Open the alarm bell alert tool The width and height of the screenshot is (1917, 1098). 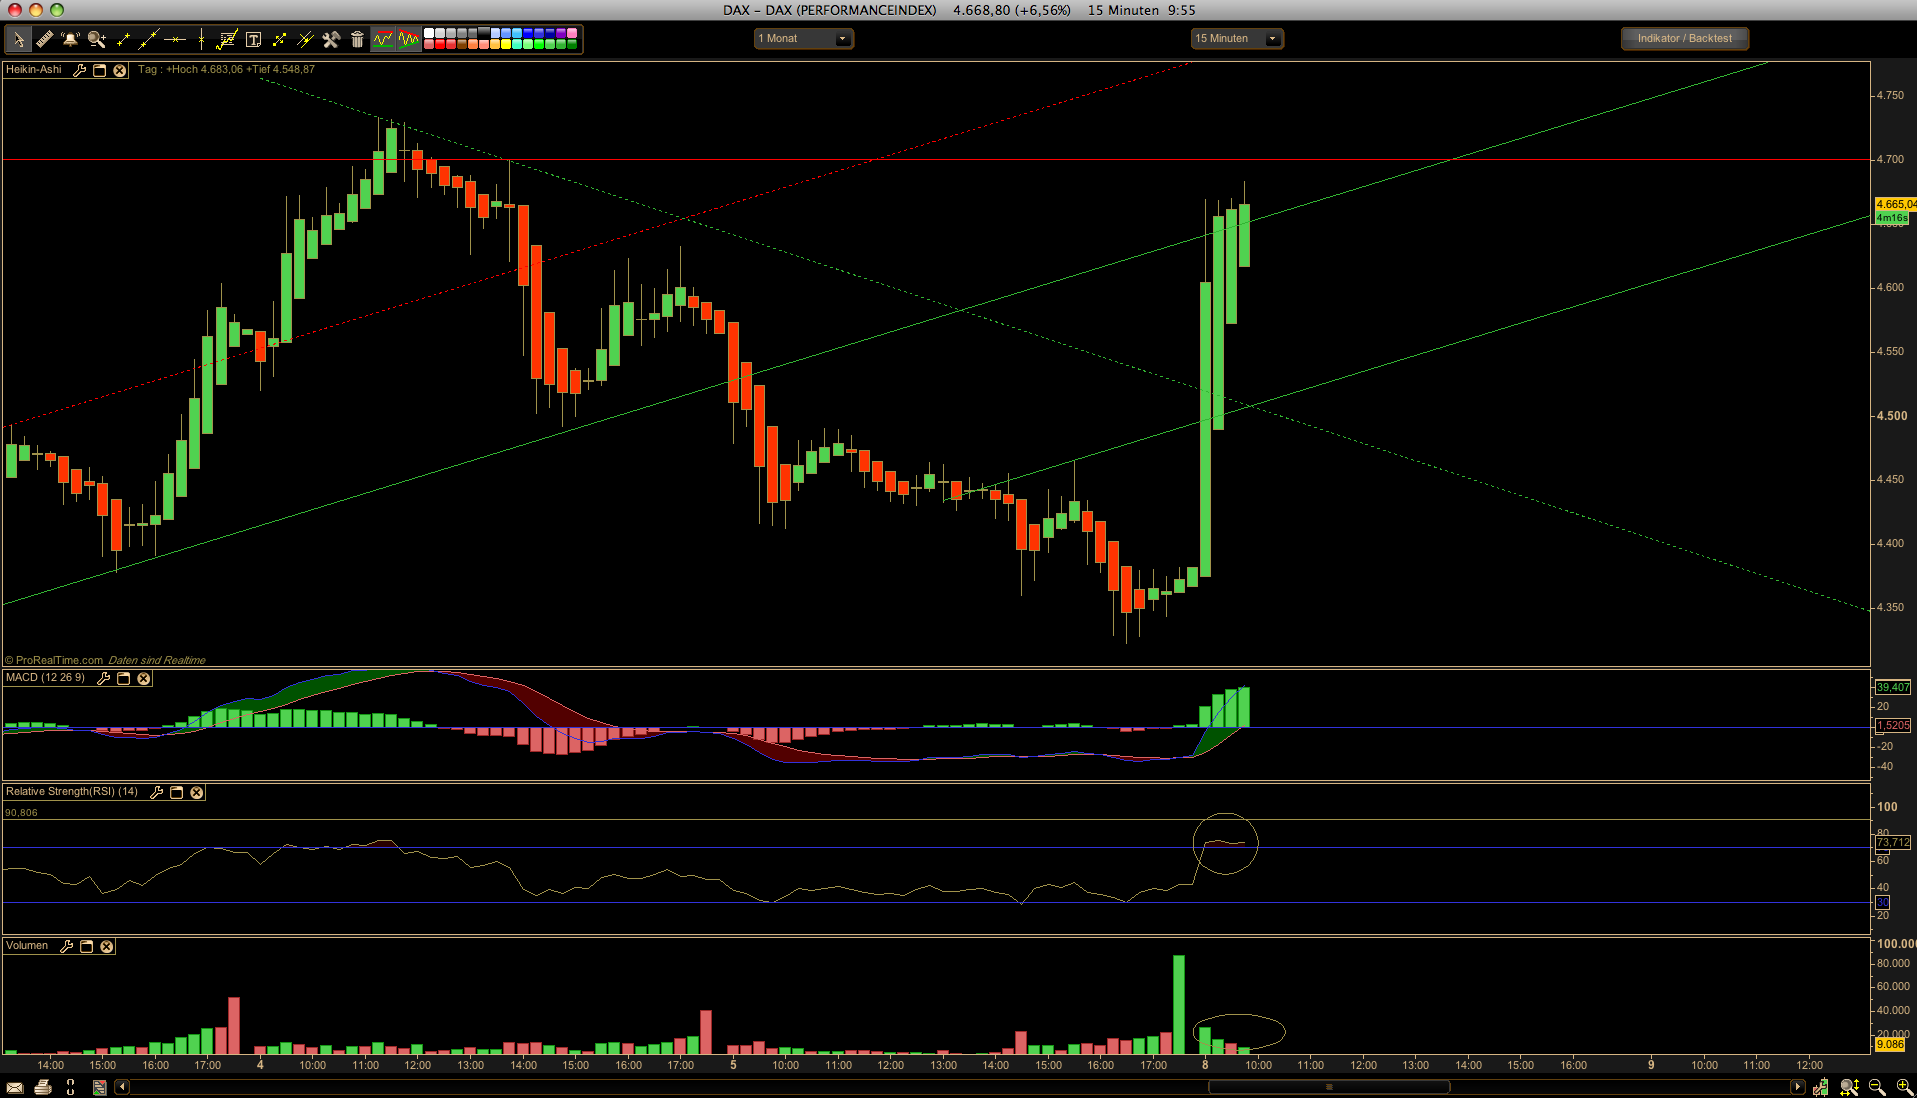[x=70, y=39]
